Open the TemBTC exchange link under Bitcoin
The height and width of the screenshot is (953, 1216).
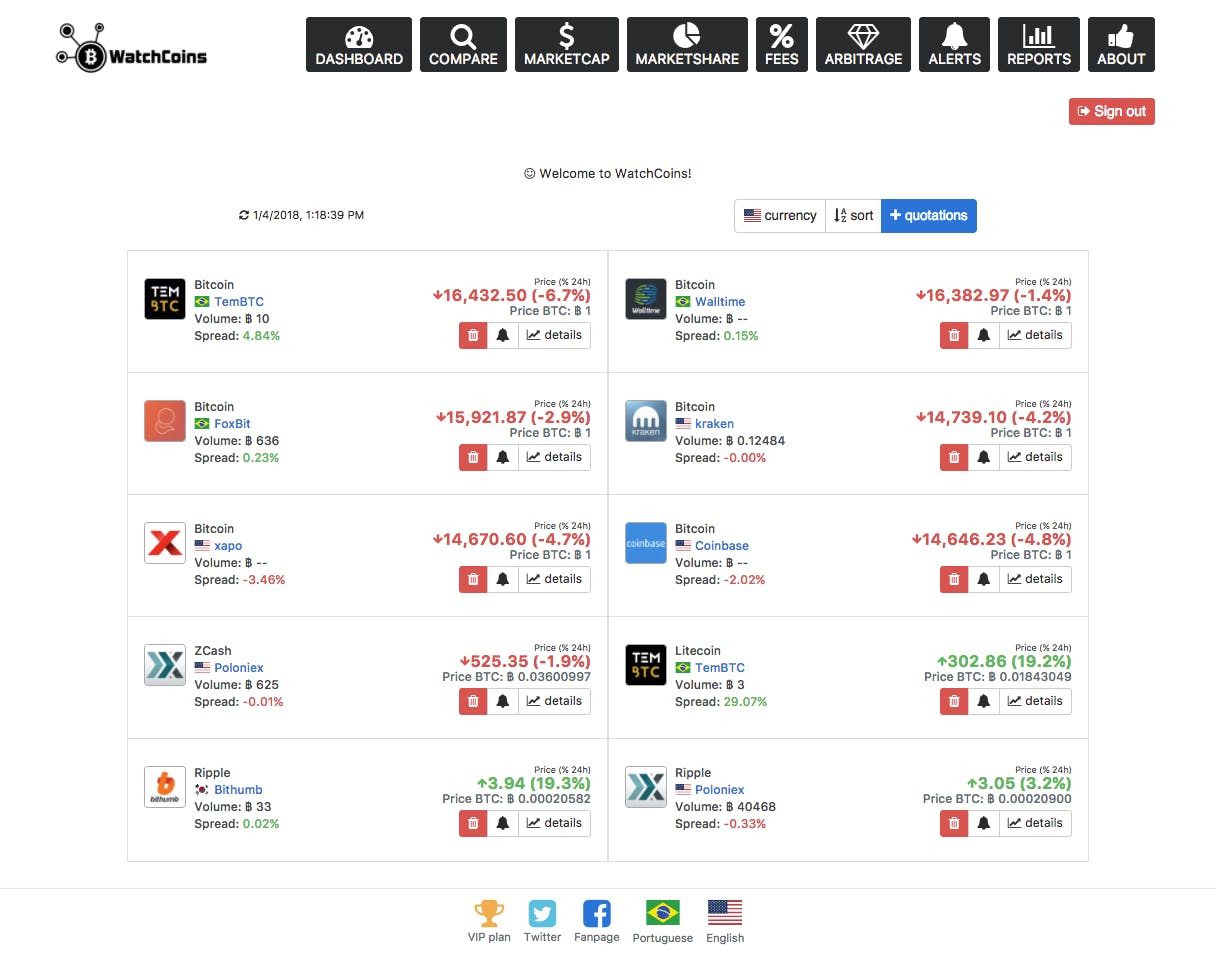(239, 302)
